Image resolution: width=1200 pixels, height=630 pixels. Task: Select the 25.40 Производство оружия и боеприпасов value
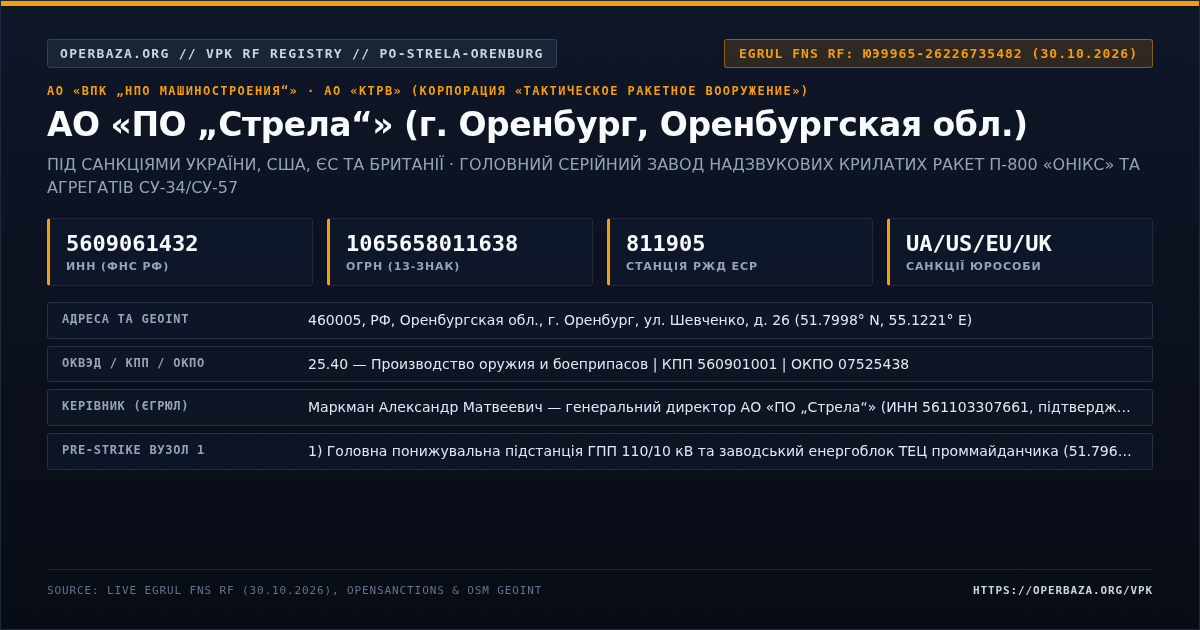[608, 364]
